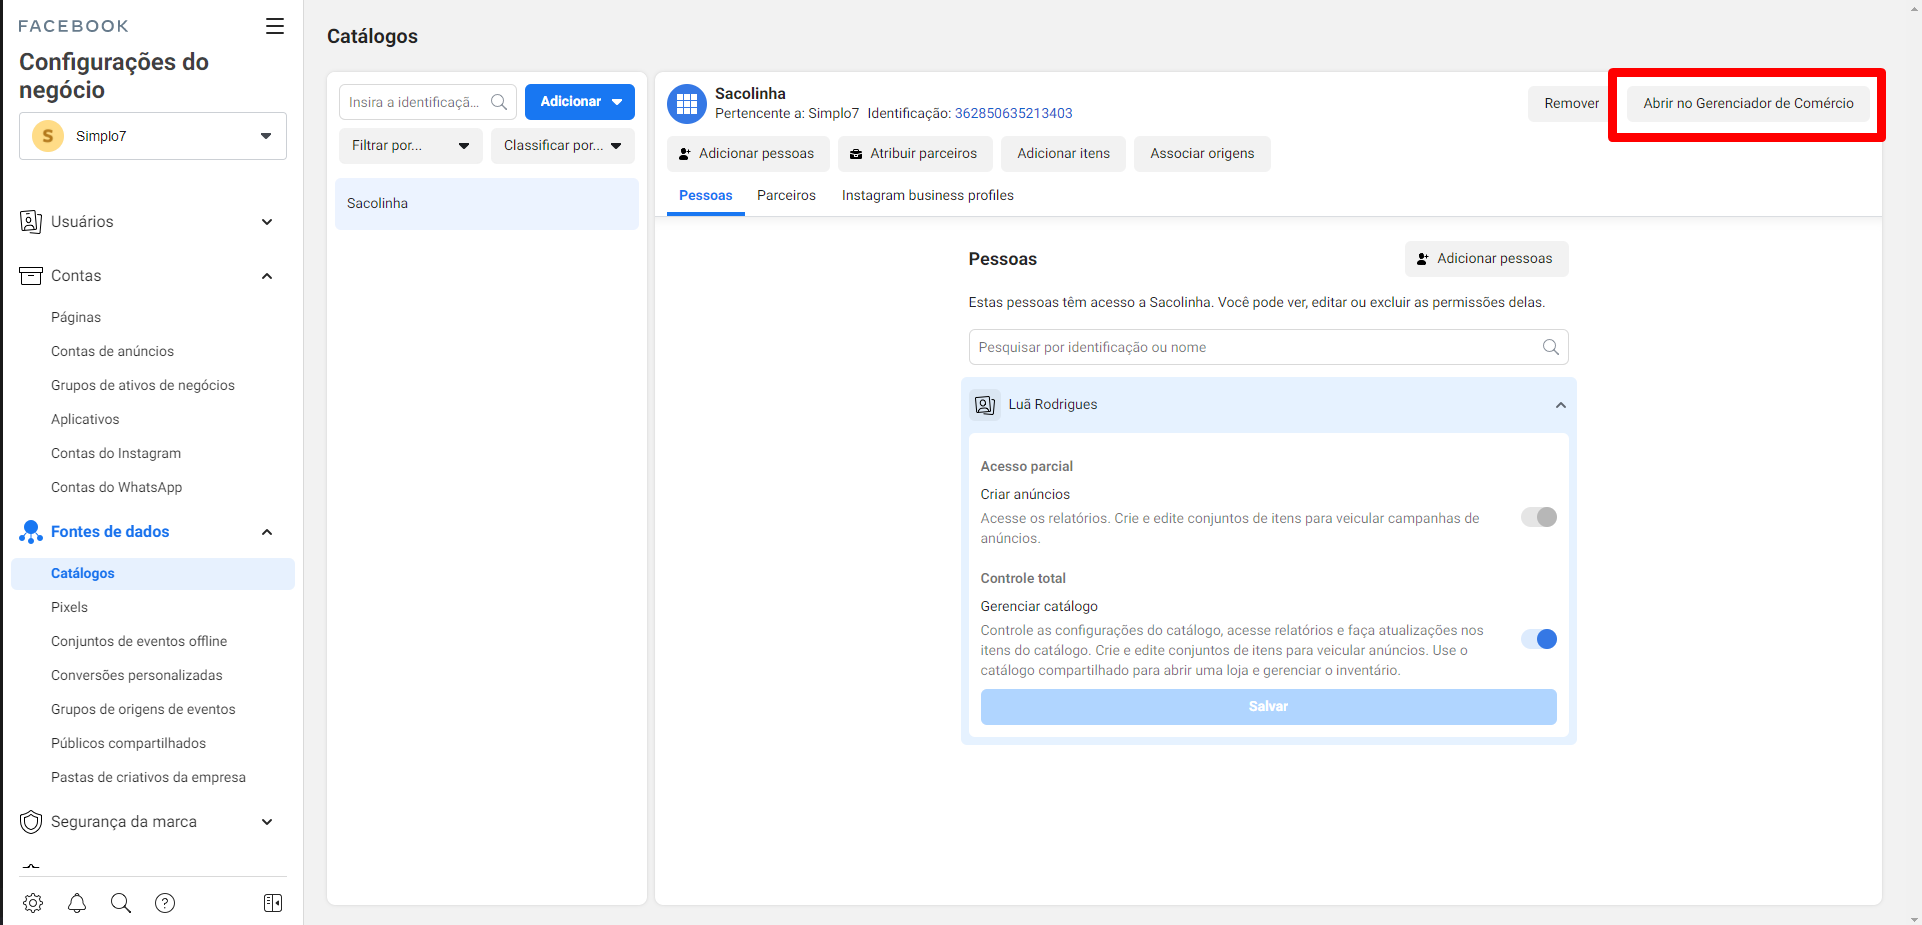Switch to Instagram business profiles tab
This screenshot has width=1922, height=925.
coord(928,196)
